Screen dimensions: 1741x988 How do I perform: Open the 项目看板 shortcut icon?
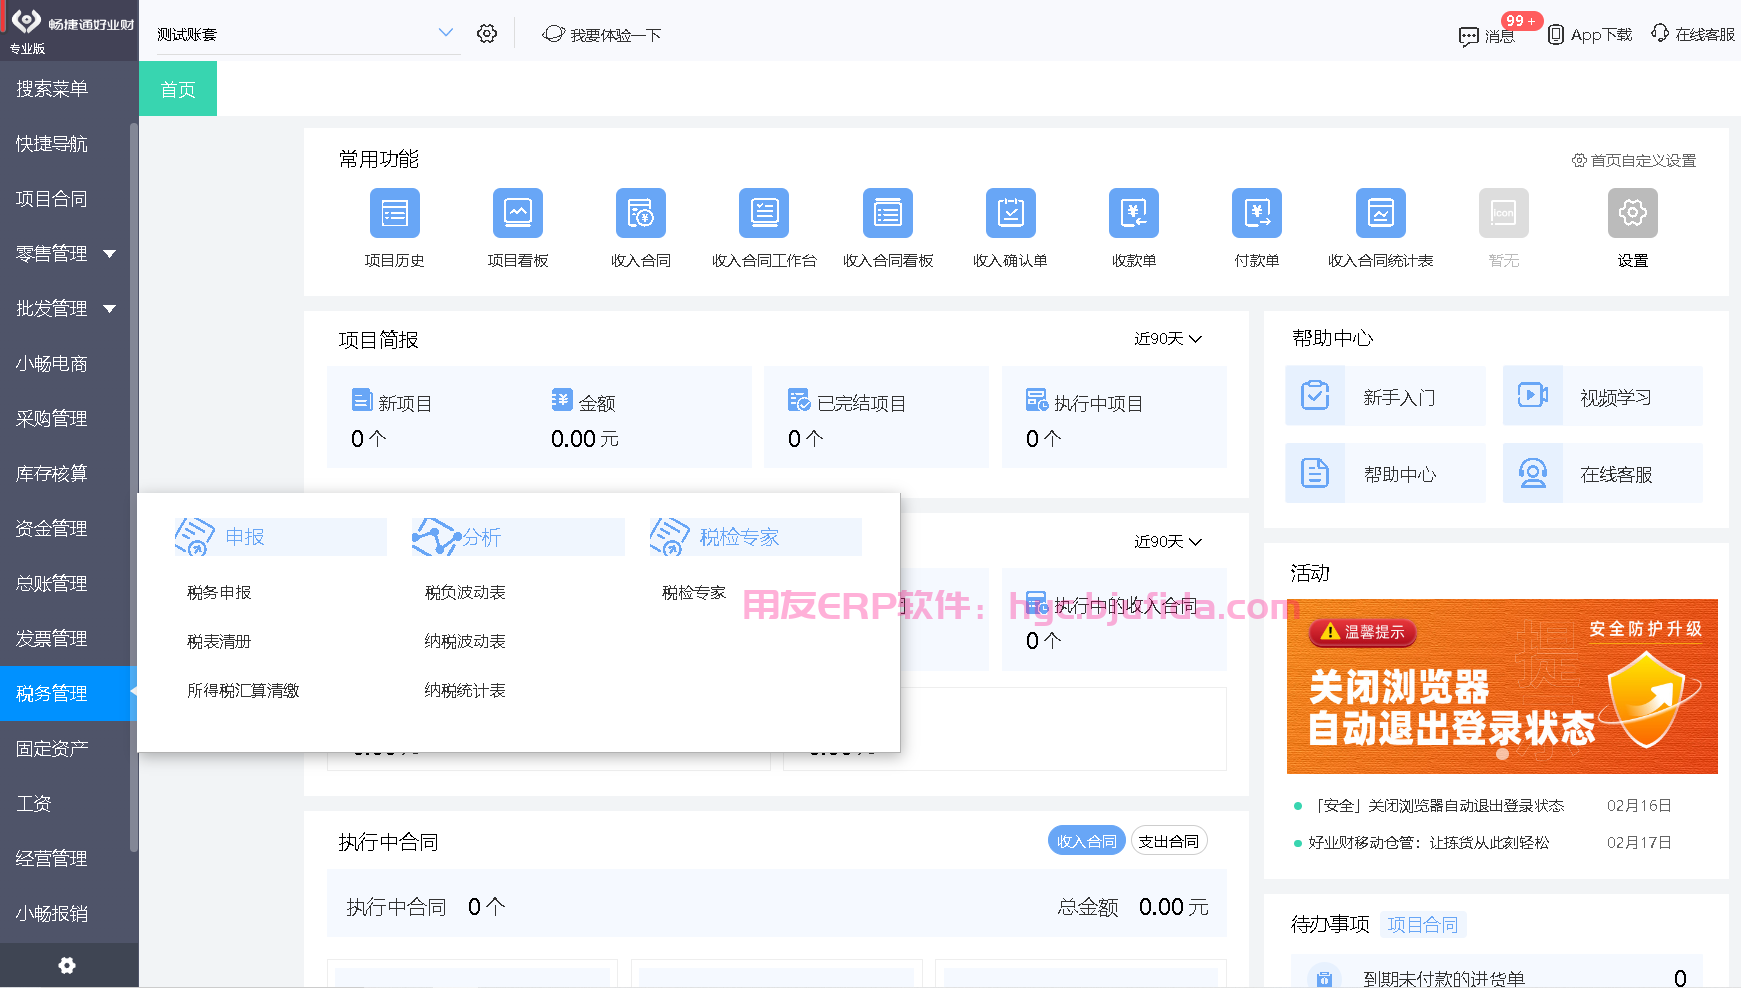[517, 213]
